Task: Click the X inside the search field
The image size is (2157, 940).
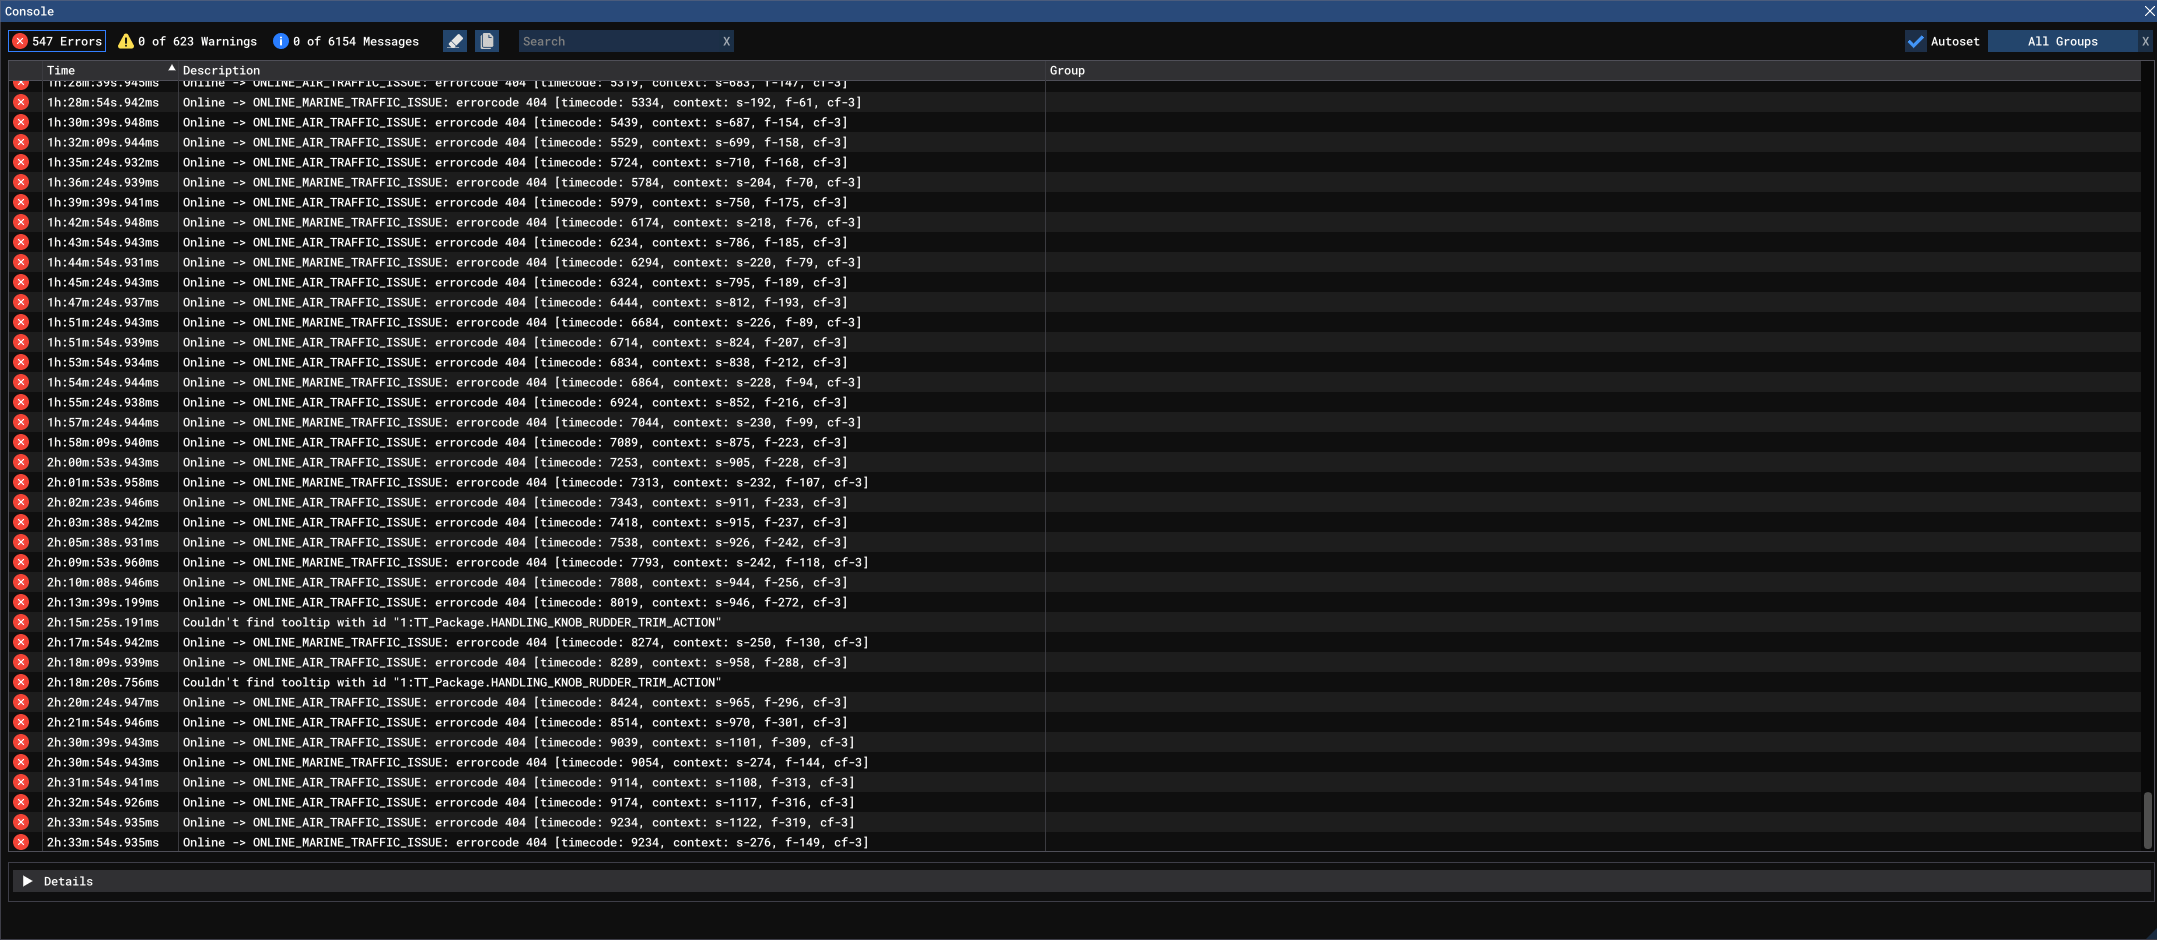Action: click(725, 41)
